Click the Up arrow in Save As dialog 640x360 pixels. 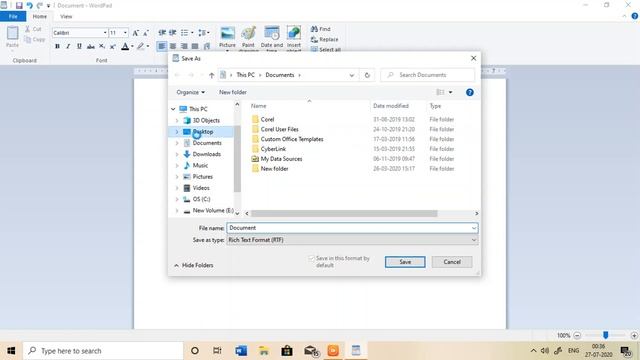click(x=211, y=75)
